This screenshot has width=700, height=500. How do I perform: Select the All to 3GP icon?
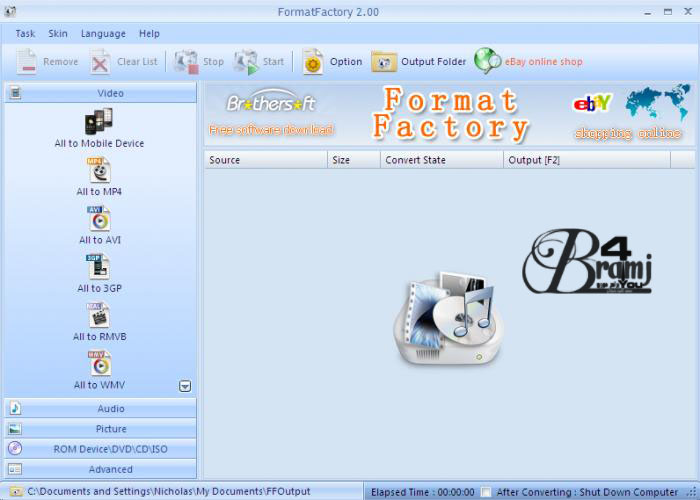pyautogui.click(x=98, y=267)
